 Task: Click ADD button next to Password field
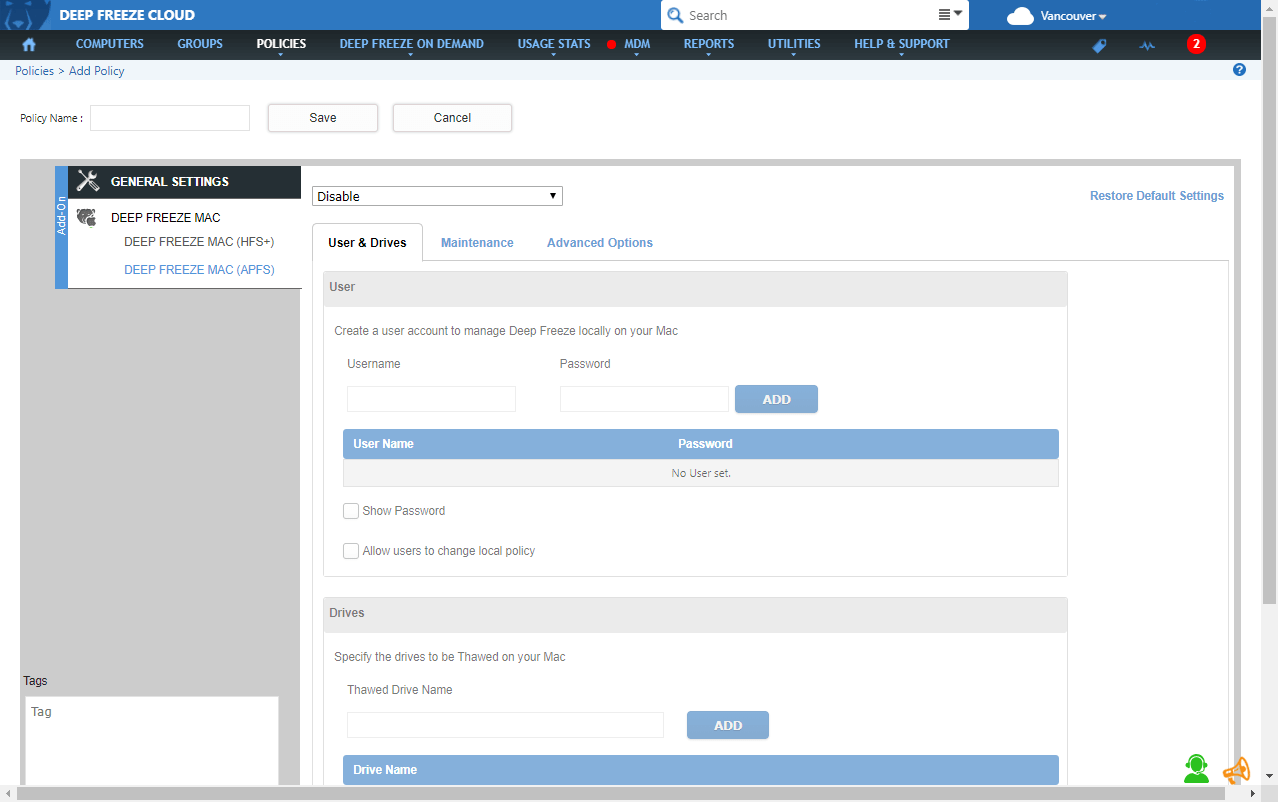coord(776,399)
